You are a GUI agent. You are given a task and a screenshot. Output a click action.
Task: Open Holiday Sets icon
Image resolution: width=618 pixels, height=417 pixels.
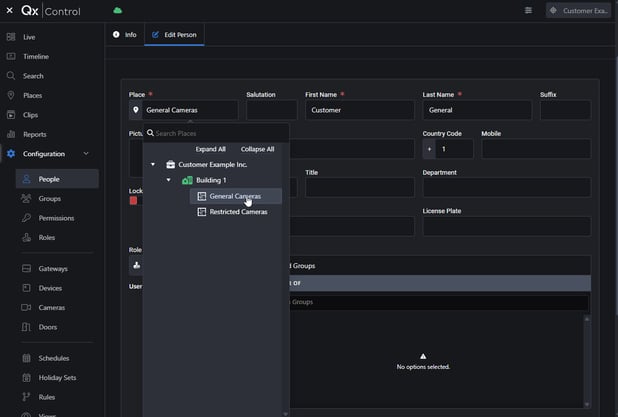click(26, 377)
